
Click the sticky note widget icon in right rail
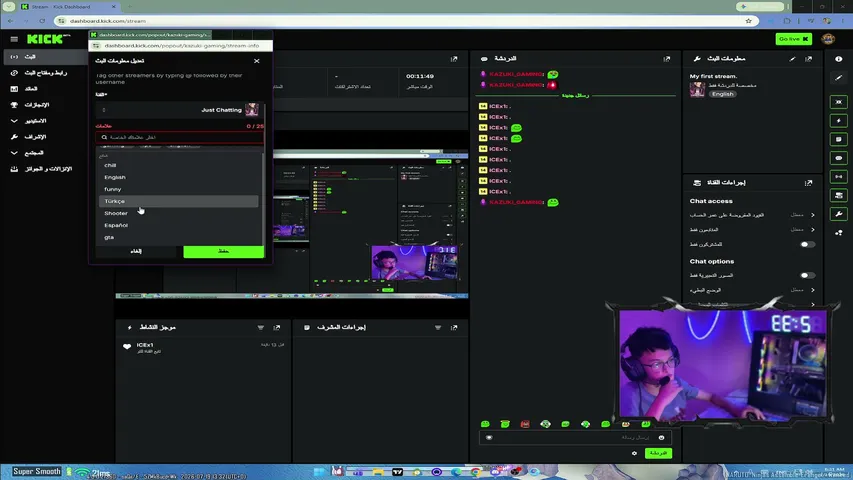[838, 139]
